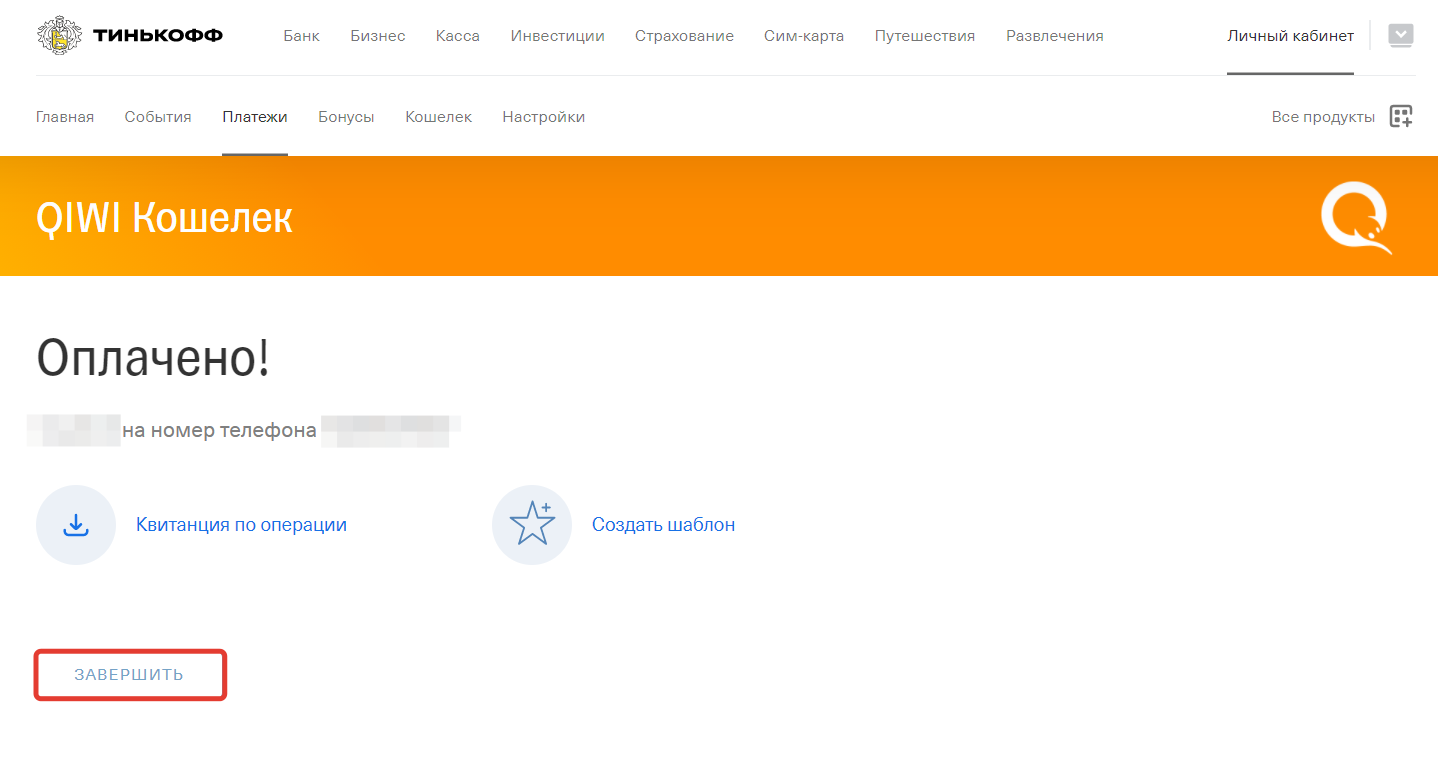Click the Оплачено! heading

(x=153, y=358)
